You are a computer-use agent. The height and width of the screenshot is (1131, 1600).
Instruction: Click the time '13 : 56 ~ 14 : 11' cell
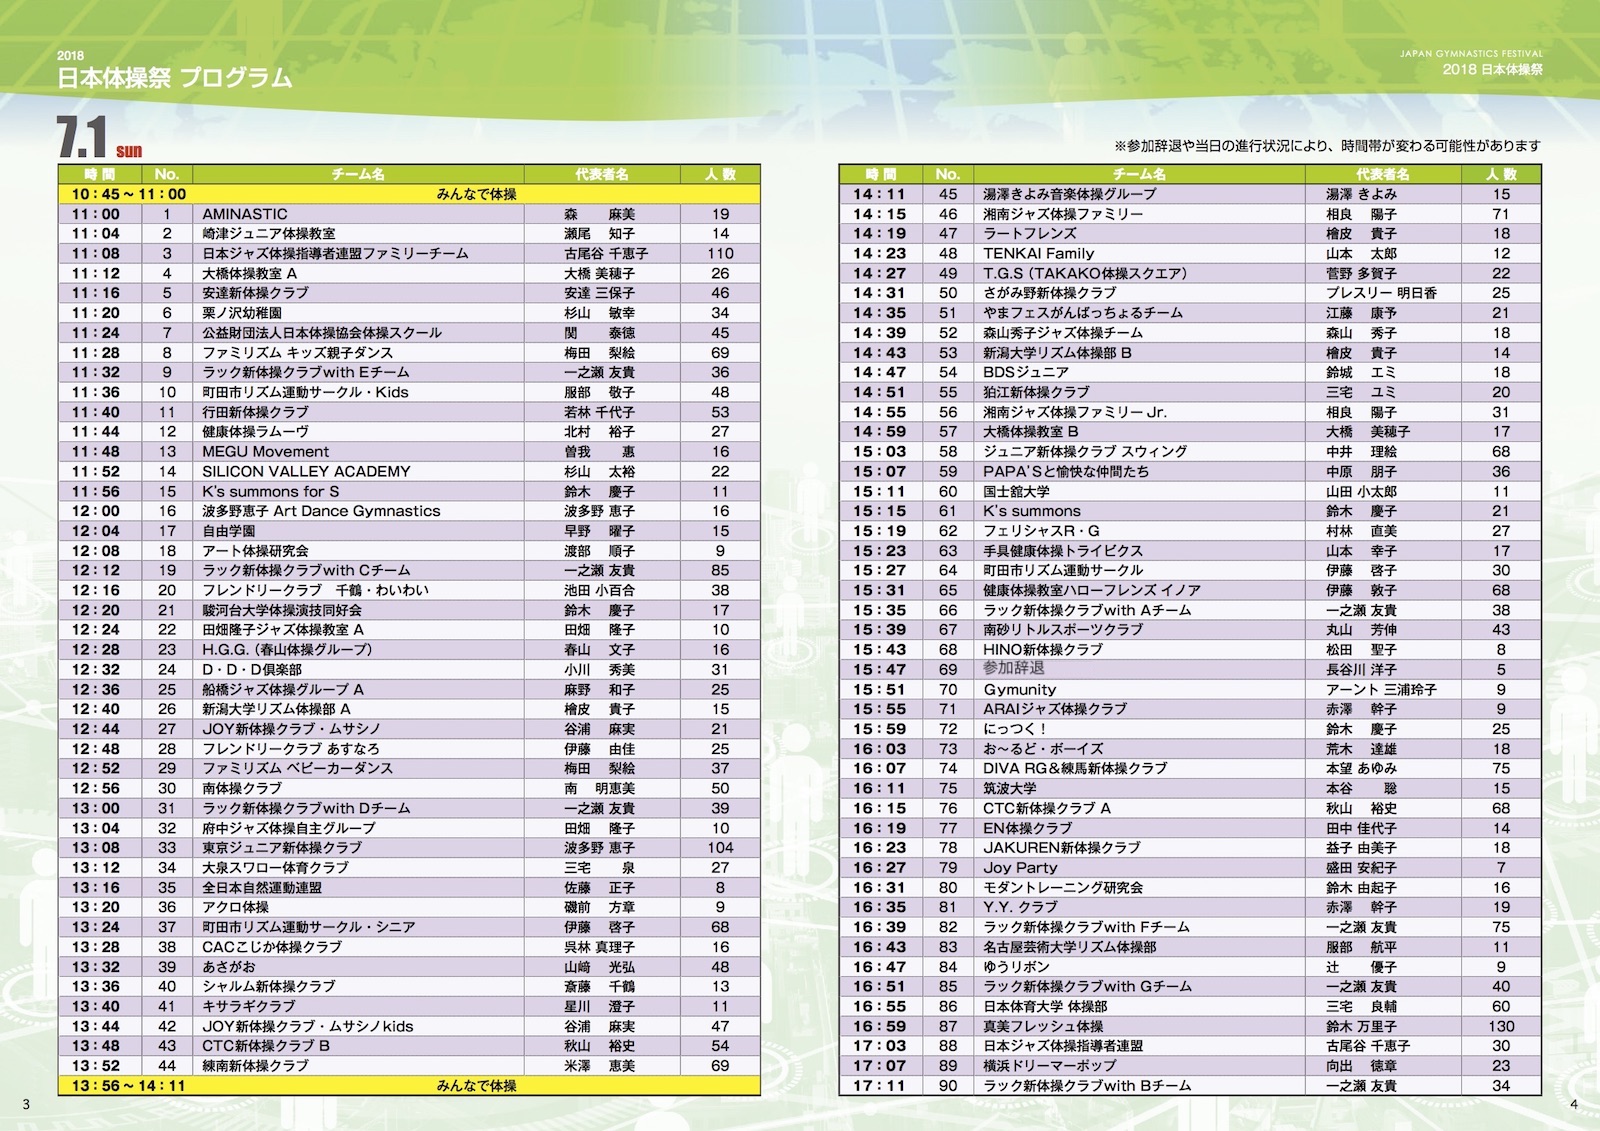click(128, 1086)
